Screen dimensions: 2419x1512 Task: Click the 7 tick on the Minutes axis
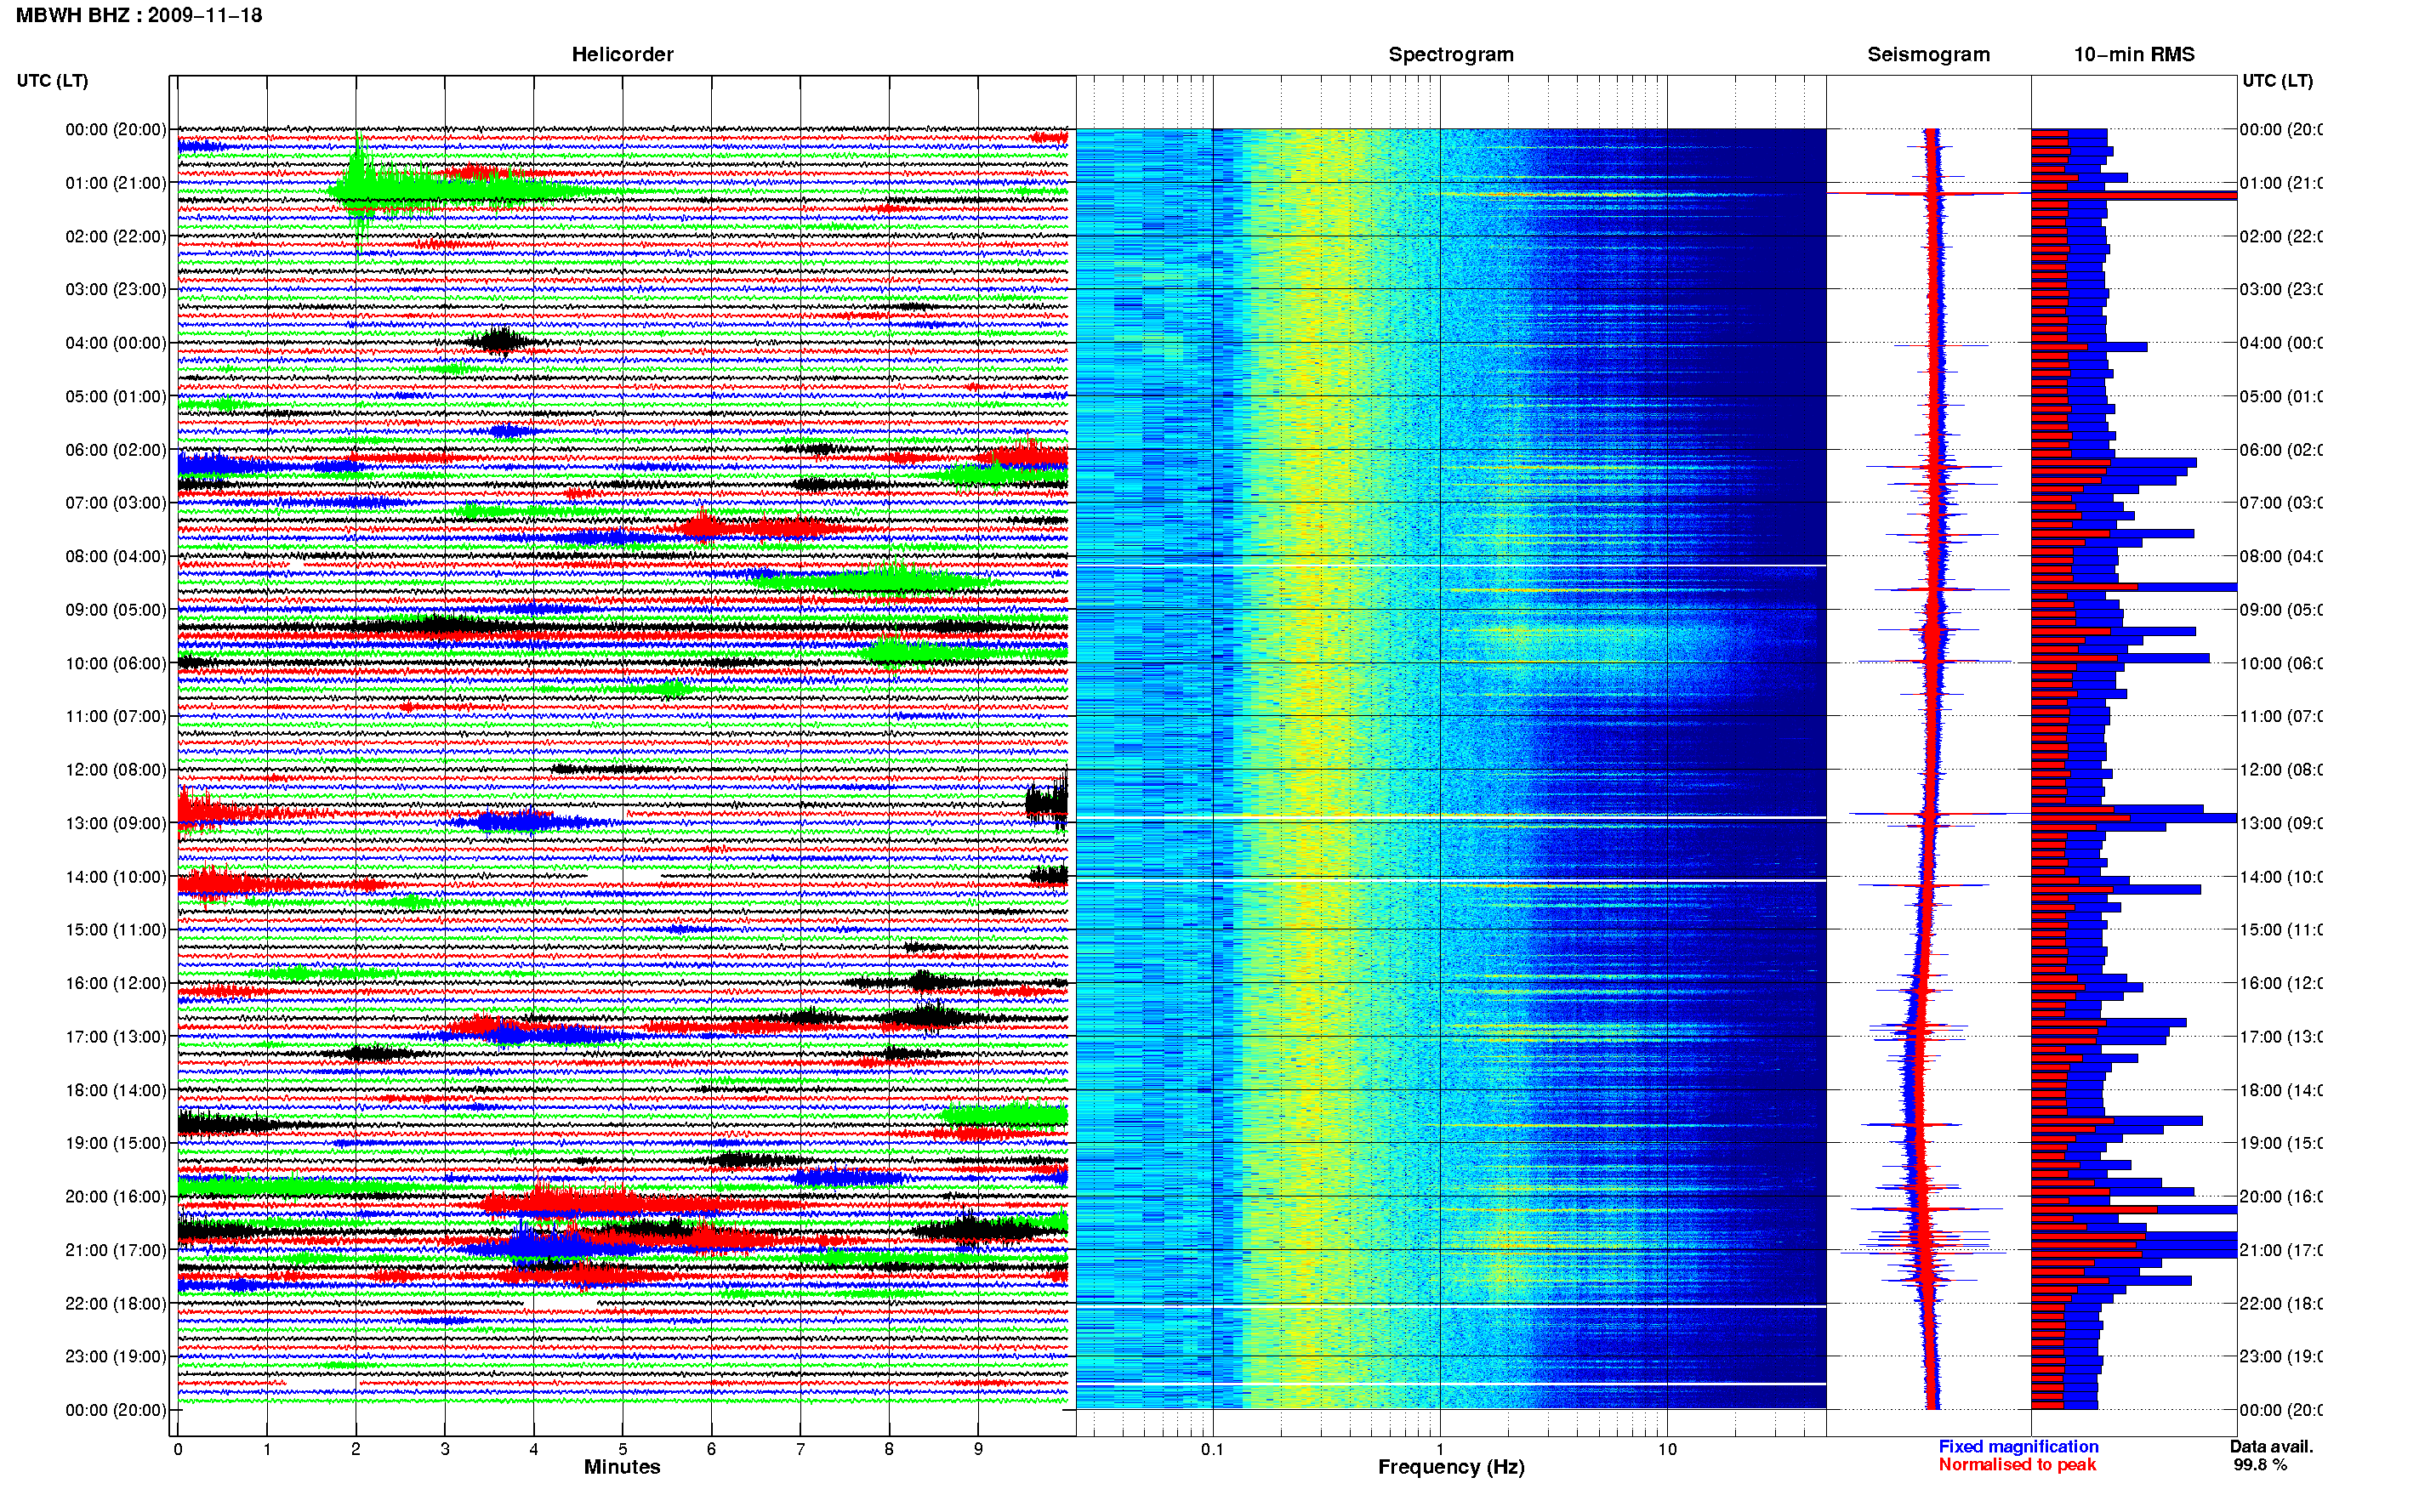point(800,1449)
